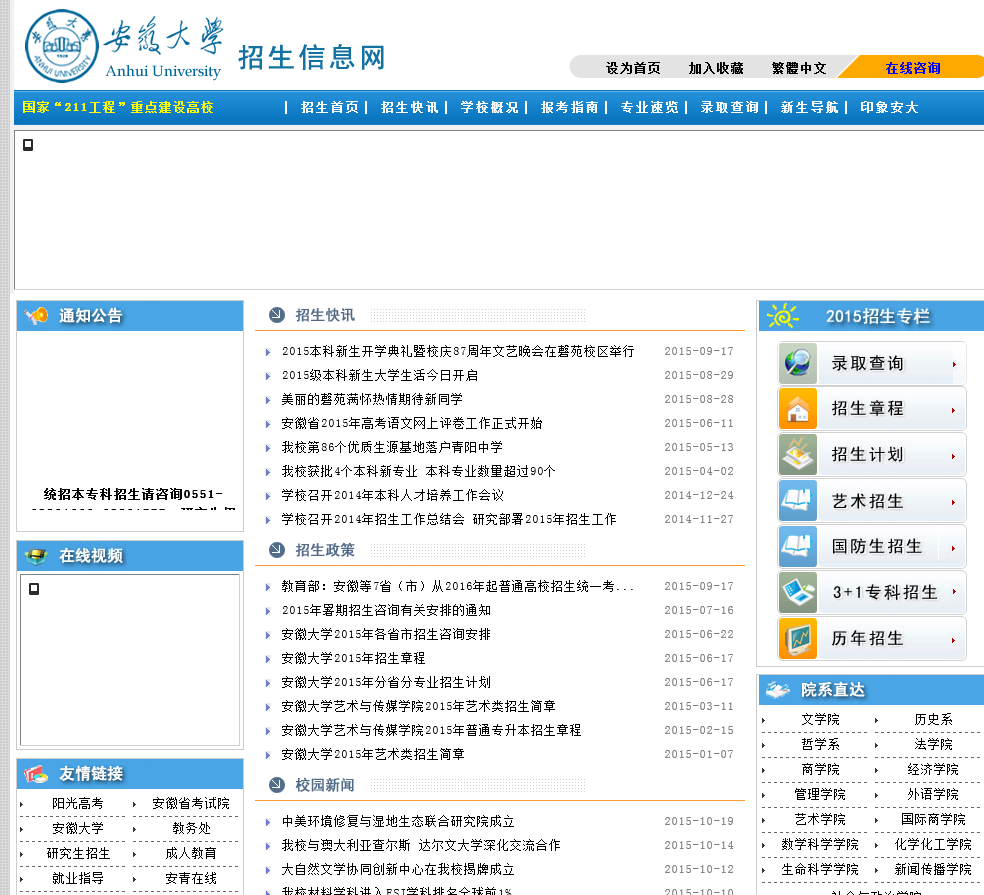The image size is (984, 895).
Task: Open the 成人教育 friendly link
Action: 191,854
